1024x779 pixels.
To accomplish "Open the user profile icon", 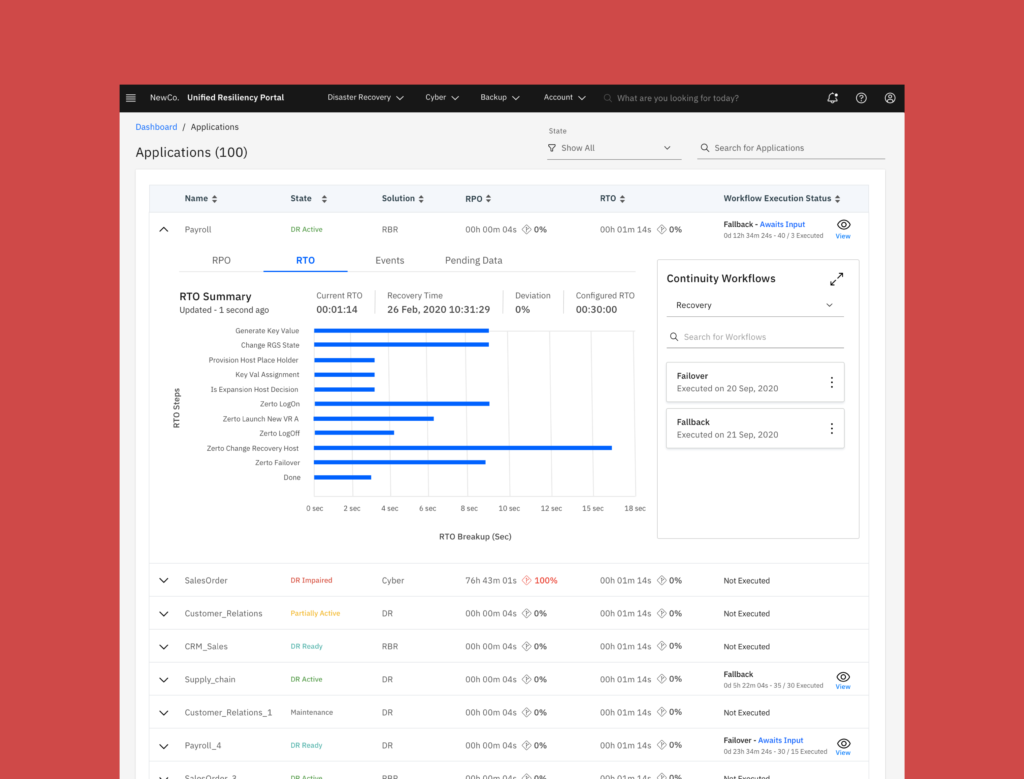I will point(890,98).
